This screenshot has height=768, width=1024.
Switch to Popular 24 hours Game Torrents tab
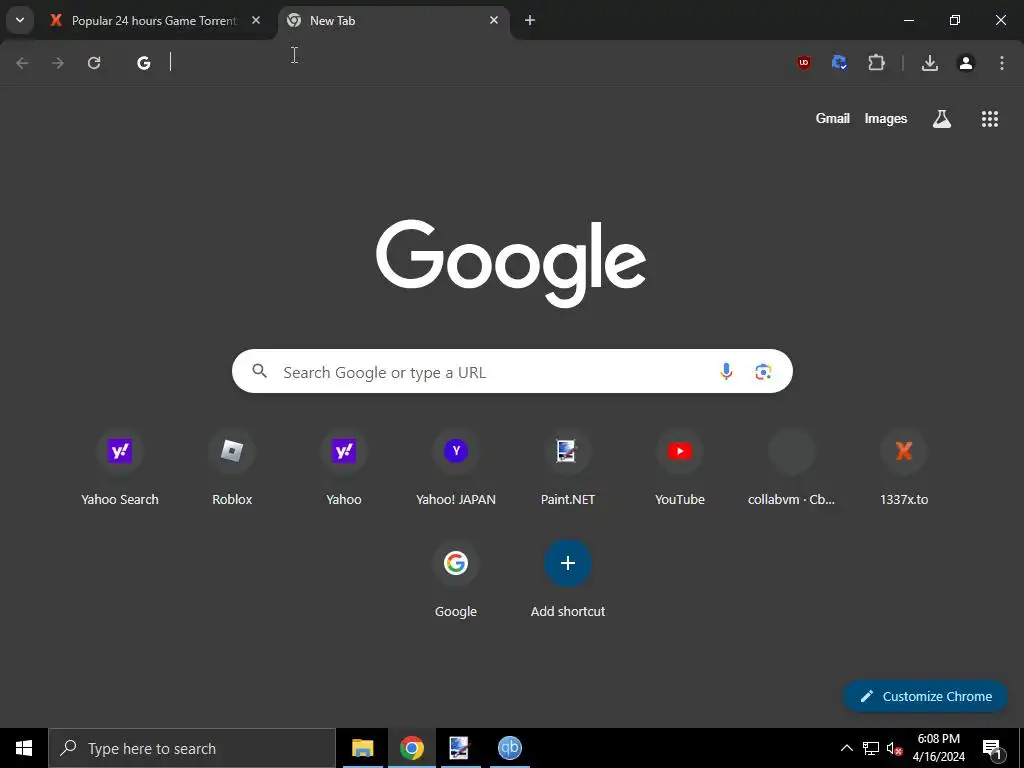[155, 21]
